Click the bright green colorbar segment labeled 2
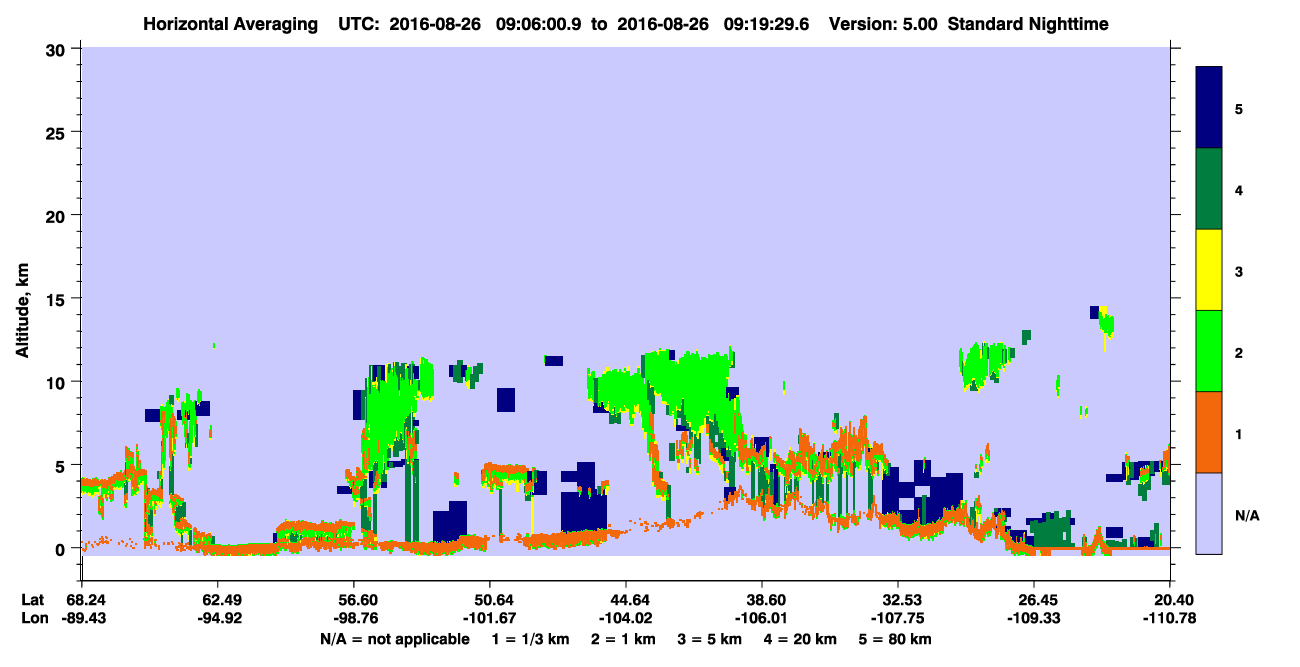This screenshot has height=667, width=1300. coord(1209,351)
